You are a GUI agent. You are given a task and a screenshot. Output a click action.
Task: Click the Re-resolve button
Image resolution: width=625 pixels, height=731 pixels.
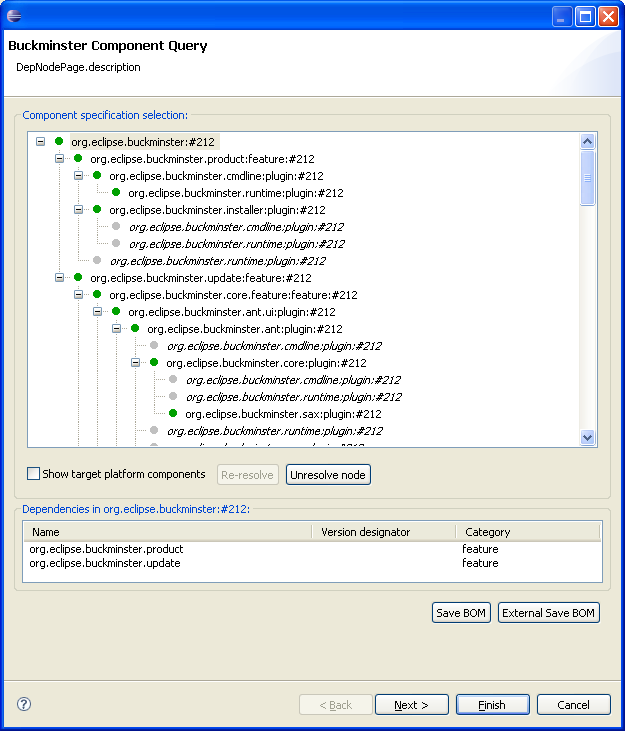pyautogui.click(x=247, y=475)
